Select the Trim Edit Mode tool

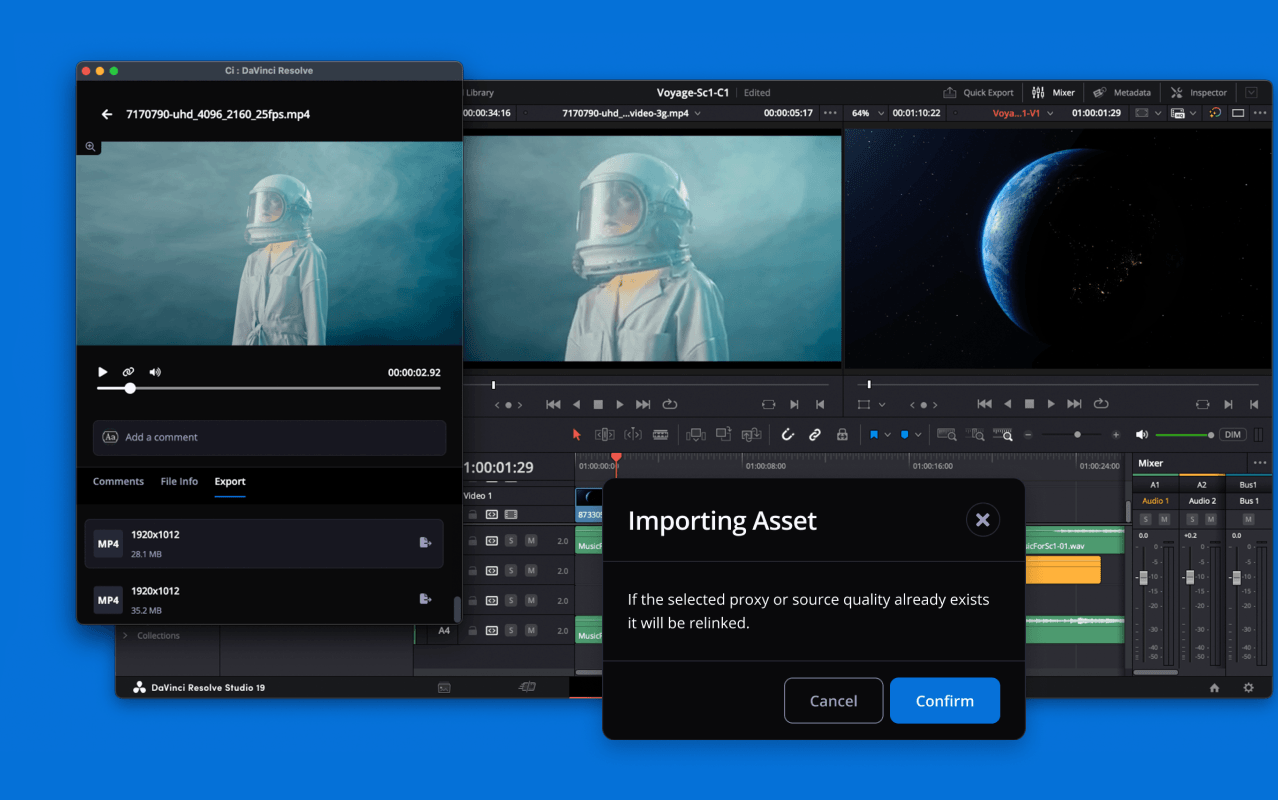coord(605,435)
